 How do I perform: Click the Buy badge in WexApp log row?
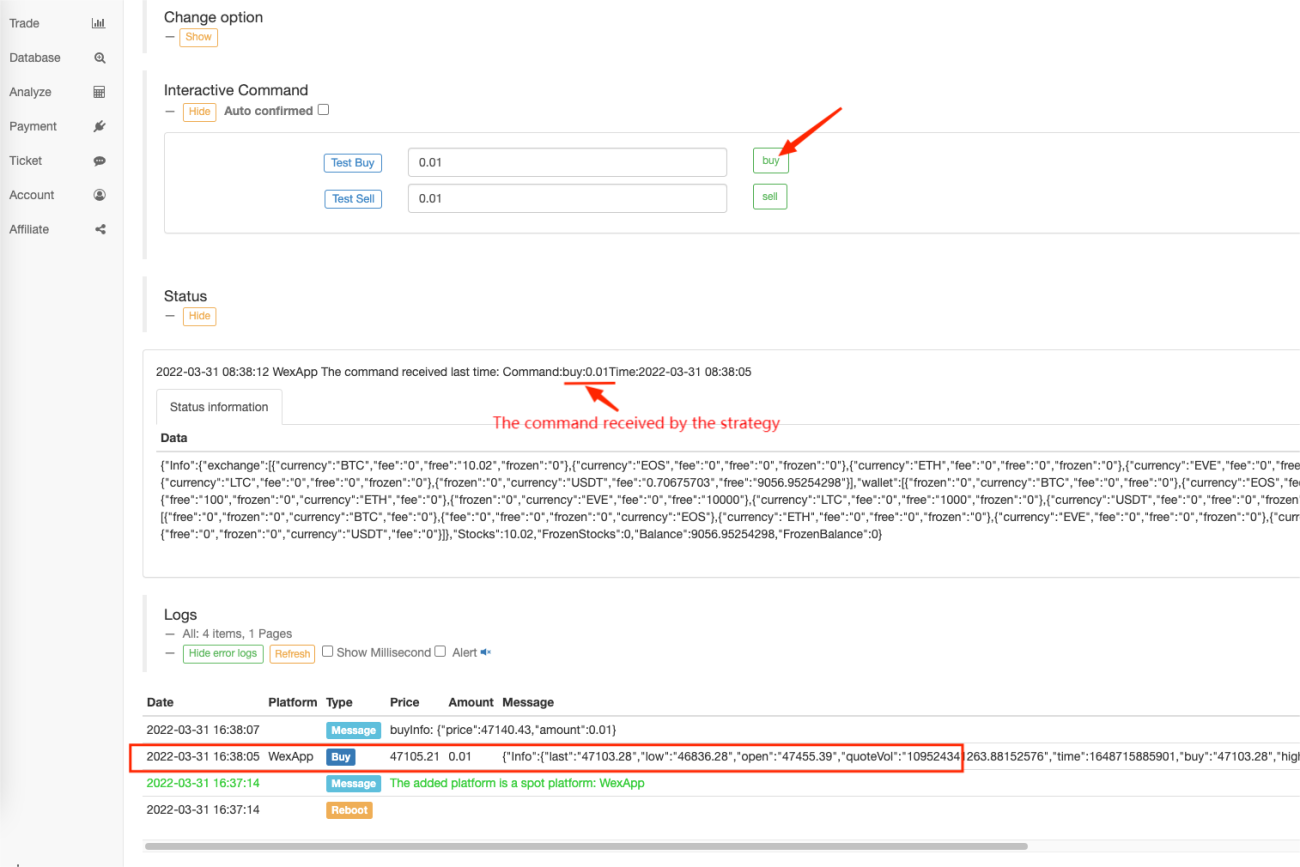(340, 757)
